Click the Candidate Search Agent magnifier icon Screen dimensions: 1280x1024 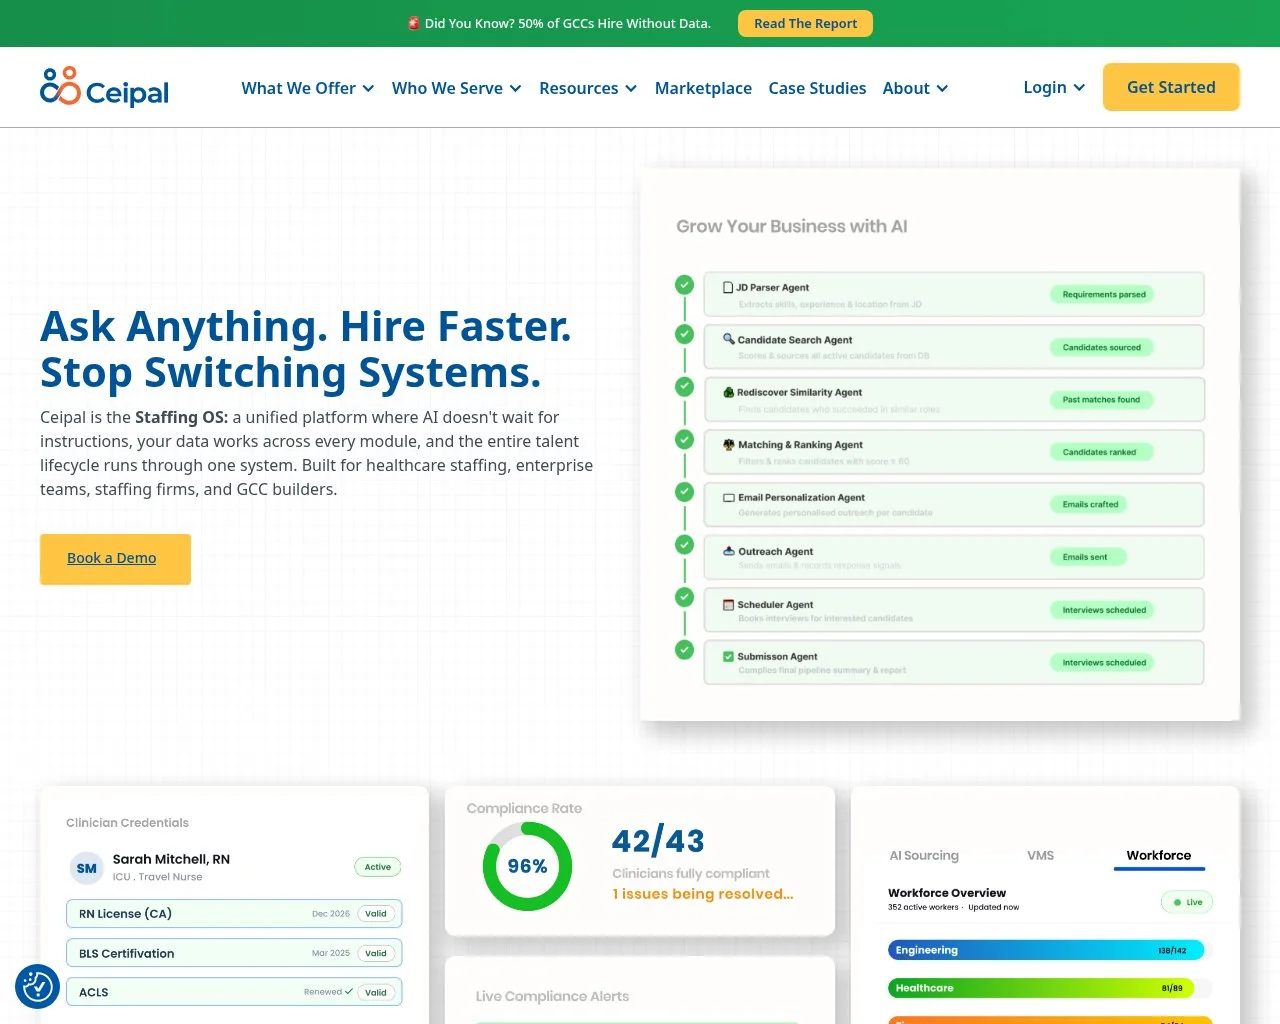[x=729, y=340]
